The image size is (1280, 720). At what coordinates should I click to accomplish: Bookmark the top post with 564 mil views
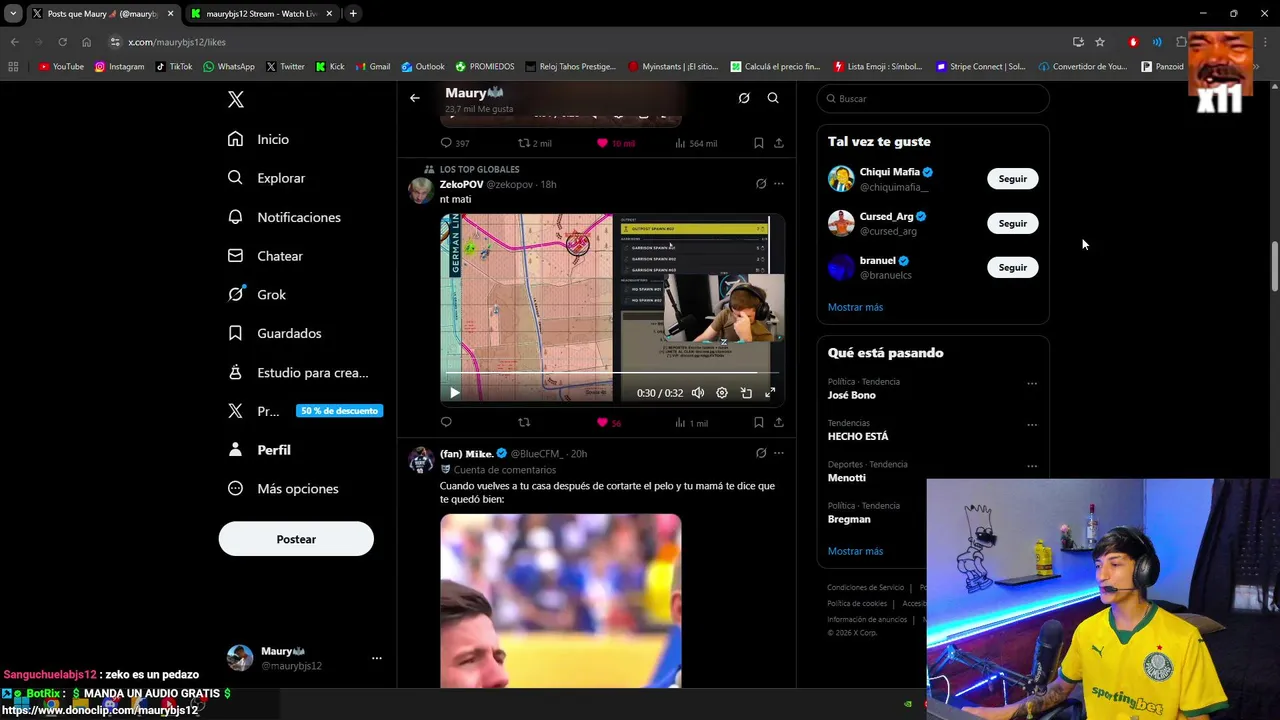(x=758, y=143)
